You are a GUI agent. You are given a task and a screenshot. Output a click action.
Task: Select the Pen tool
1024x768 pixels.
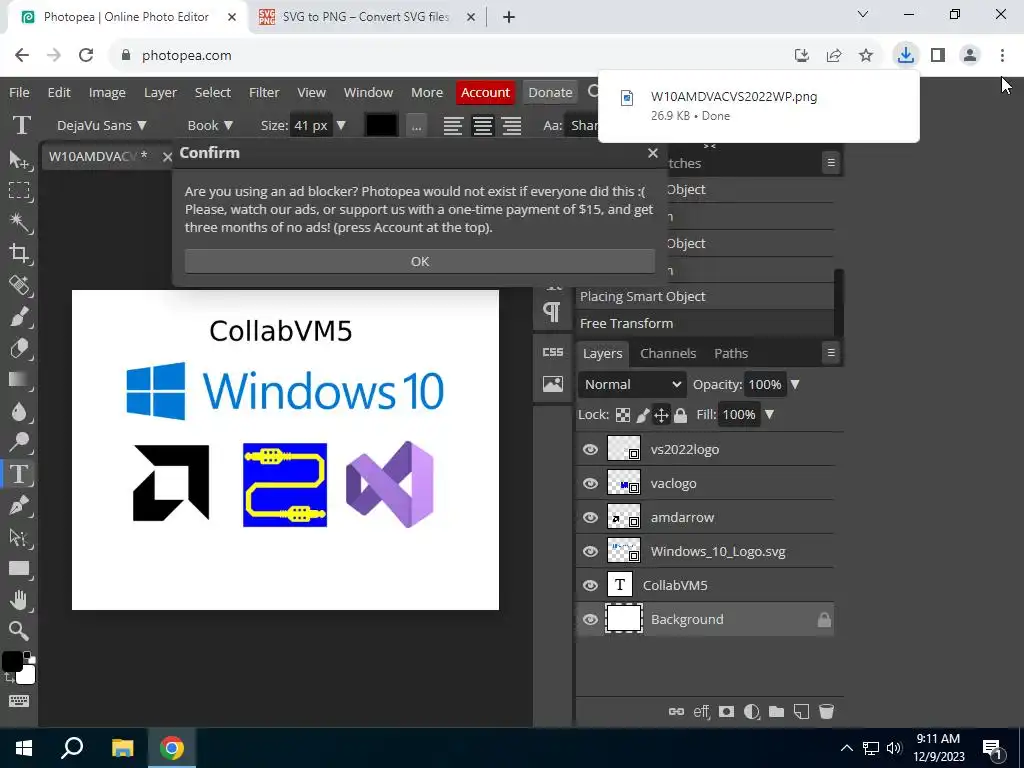pos(19,505)
